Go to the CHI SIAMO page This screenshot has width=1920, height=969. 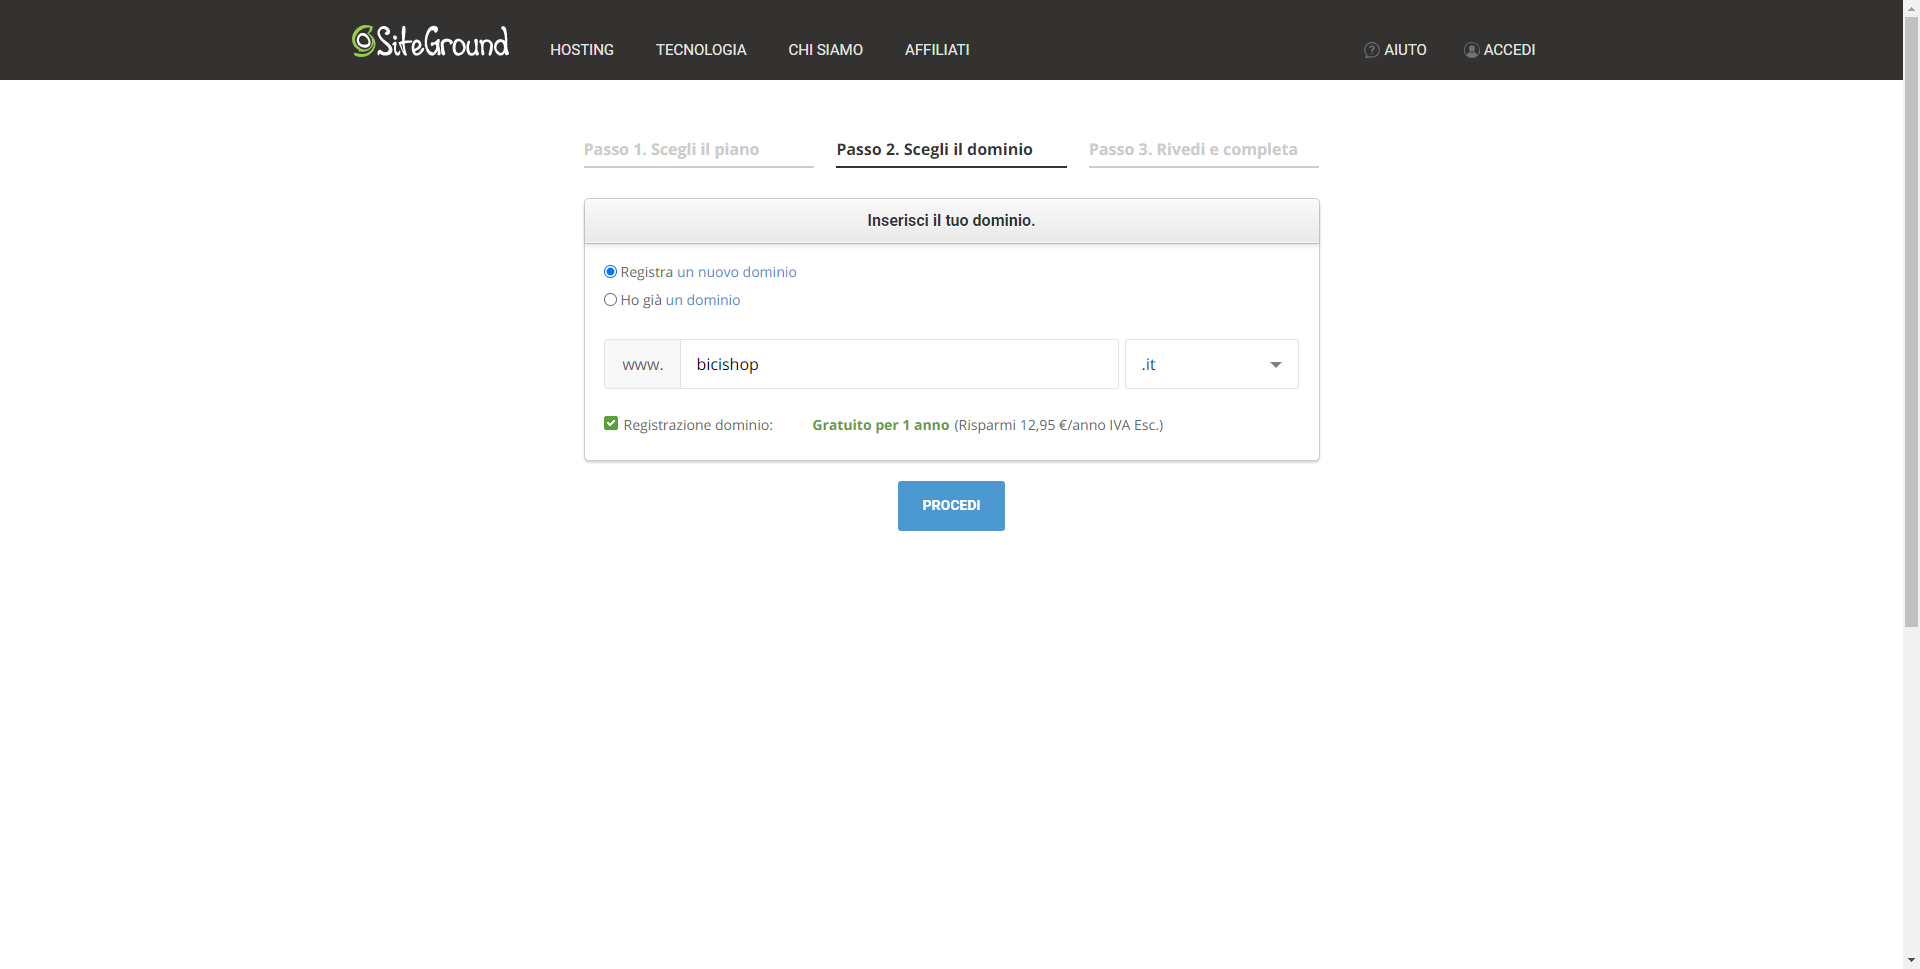(x=825, y=50)
